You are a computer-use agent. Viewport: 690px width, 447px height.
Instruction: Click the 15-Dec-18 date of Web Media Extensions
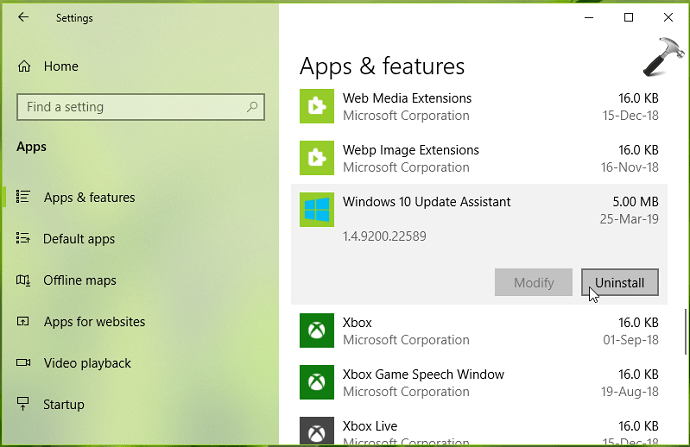(x=630, y=116)
